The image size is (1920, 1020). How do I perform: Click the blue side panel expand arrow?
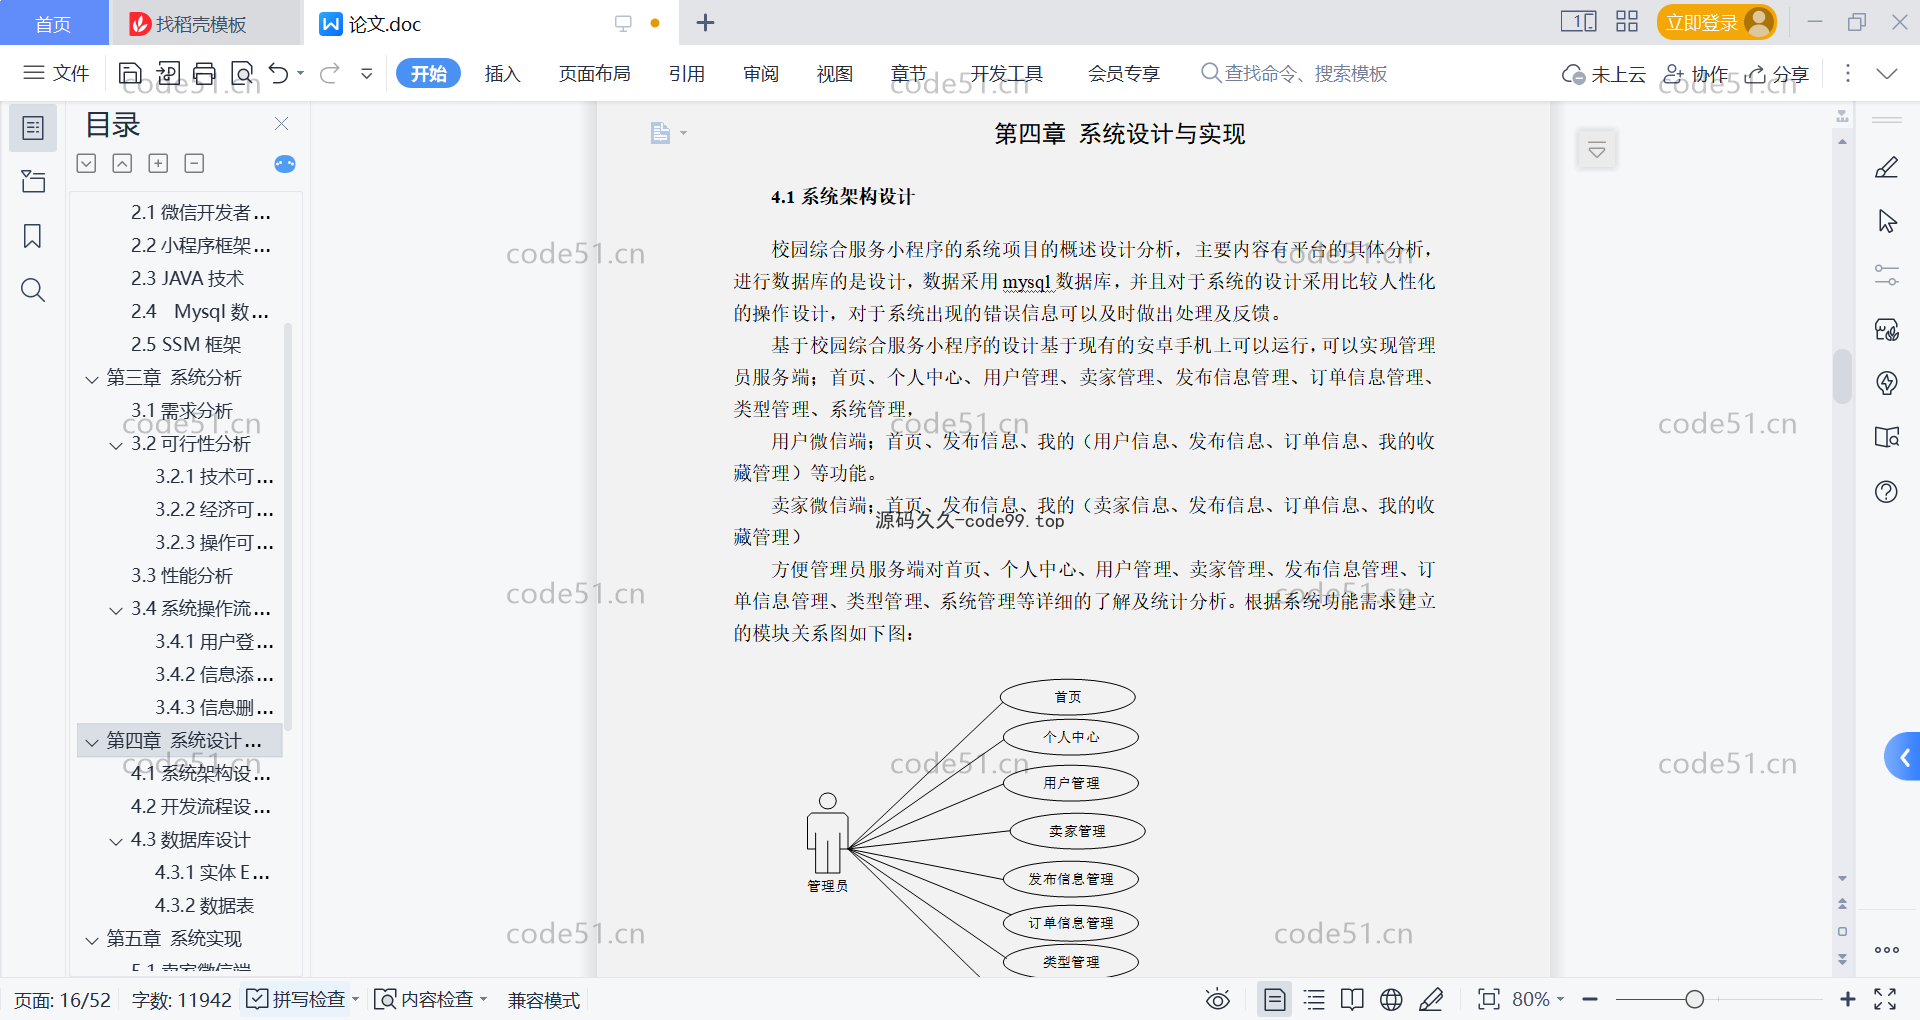click(x=1903, y=758)
